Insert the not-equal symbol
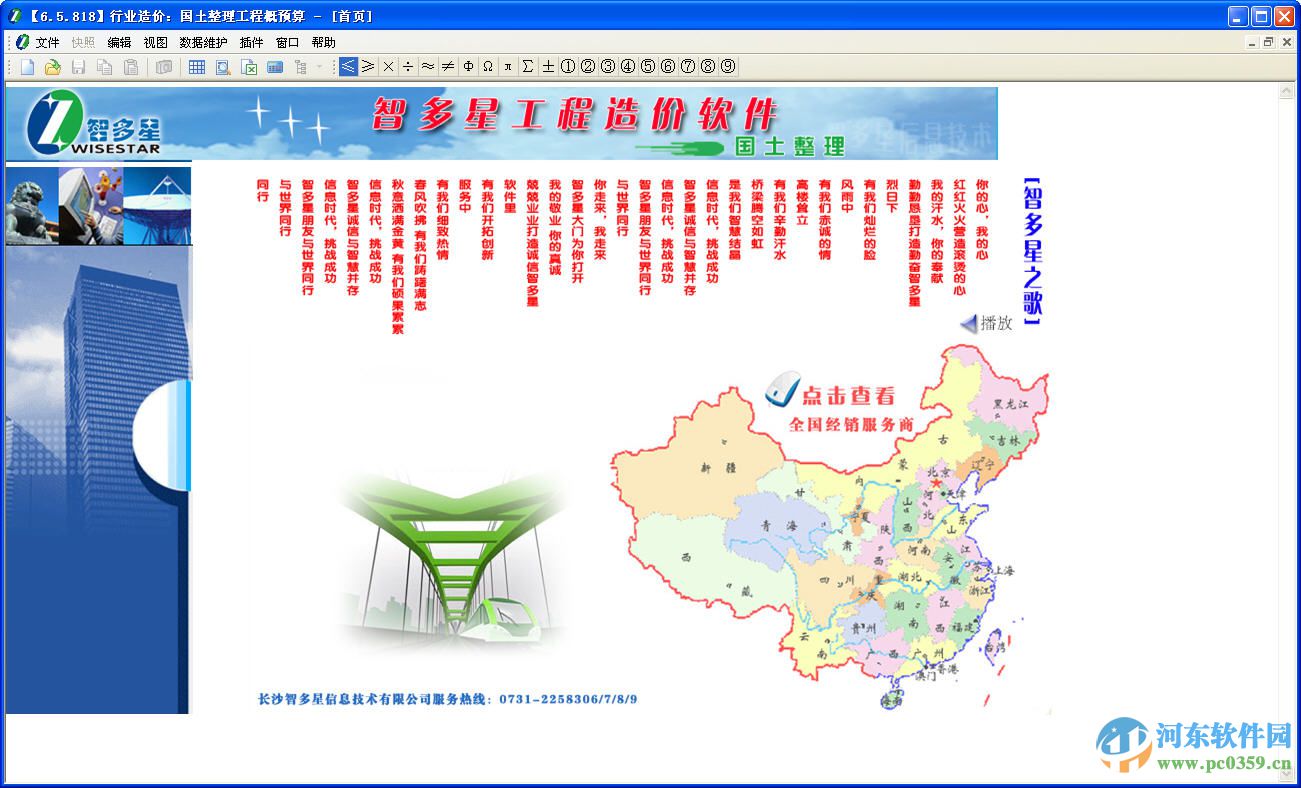This screenshot has height=788, width=1301. (x=448, y=67)
